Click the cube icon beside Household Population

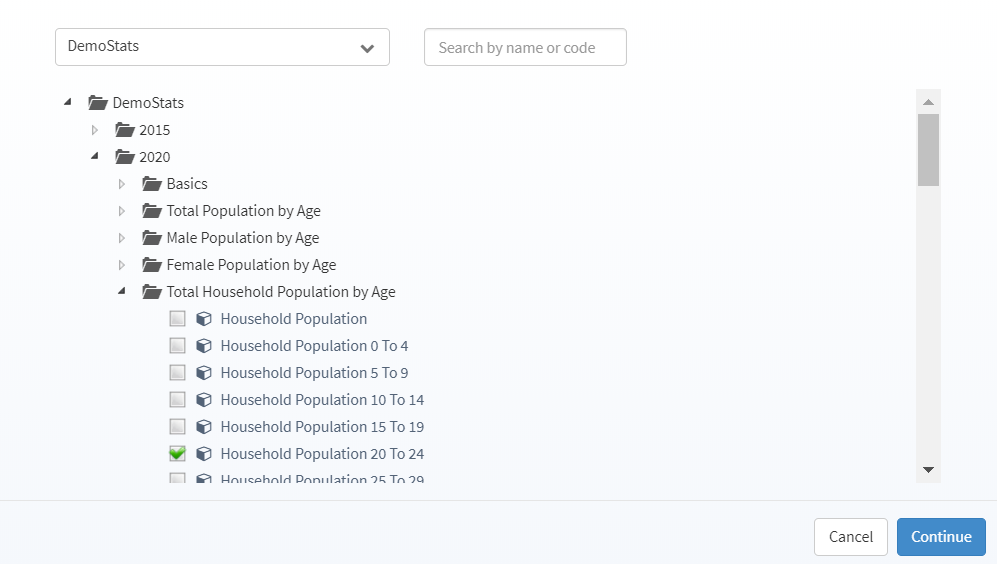pyautogui.click(x=203, y=319)
